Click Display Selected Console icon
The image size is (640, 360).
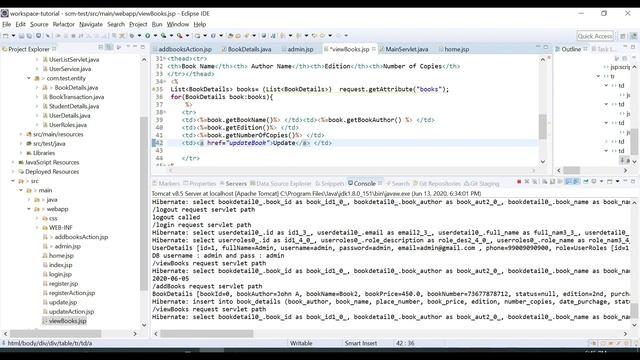tap(594, 182)
